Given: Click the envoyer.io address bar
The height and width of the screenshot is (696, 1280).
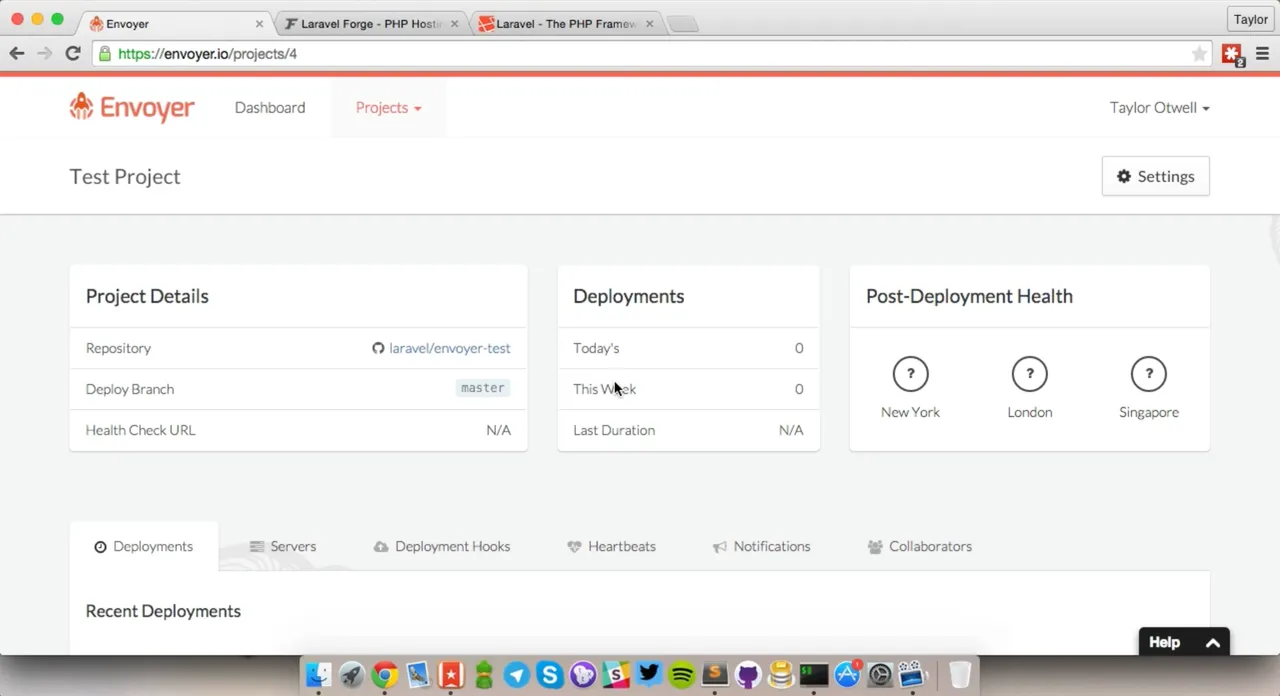Looking at the screenshot, I should click(650, 54).
